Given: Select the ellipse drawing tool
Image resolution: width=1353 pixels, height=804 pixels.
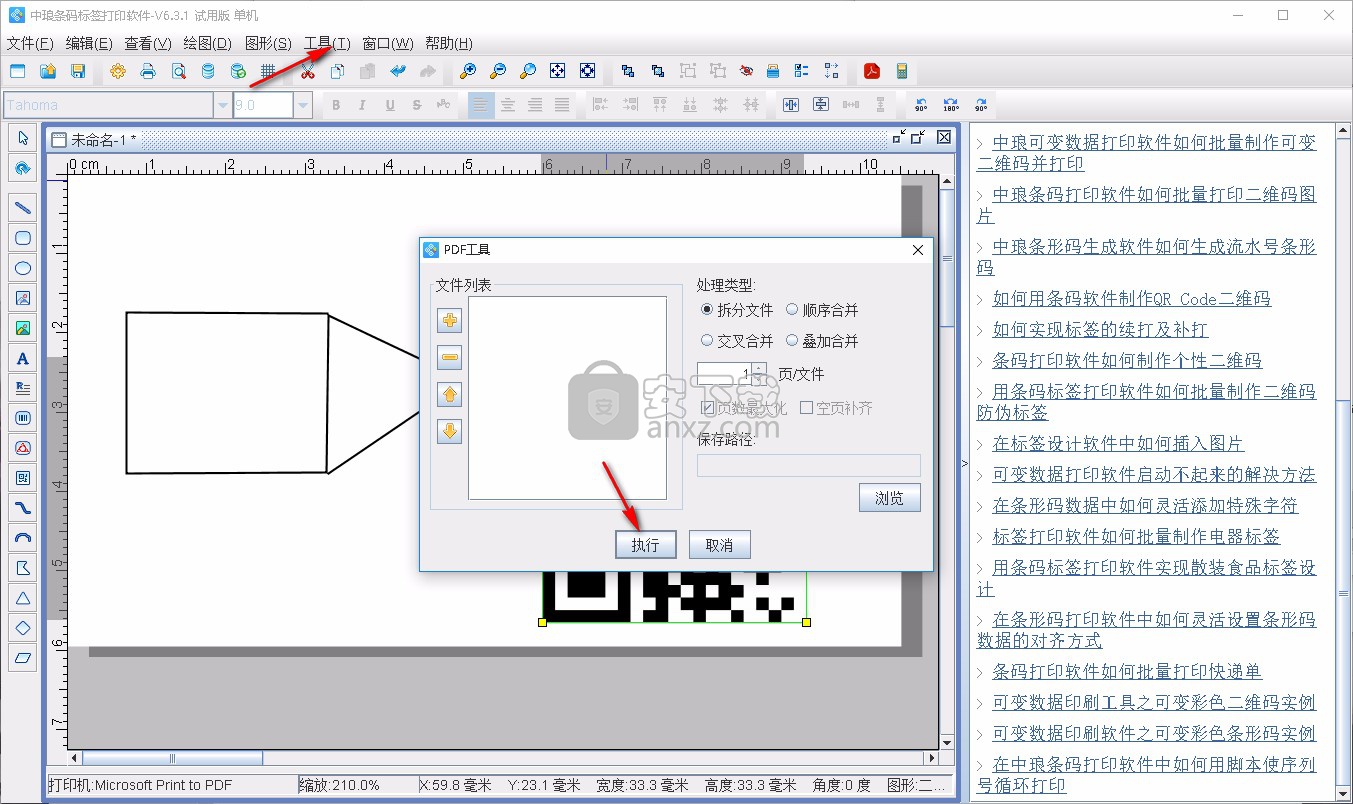Looking at the screenshot, I should [x=23, y=268].
